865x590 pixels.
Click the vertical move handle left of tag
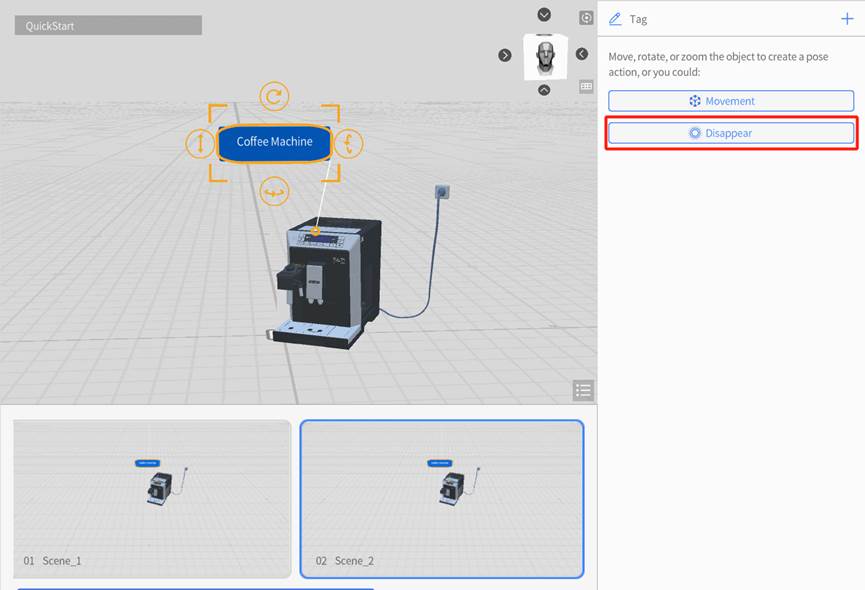(x=200, y=143)
